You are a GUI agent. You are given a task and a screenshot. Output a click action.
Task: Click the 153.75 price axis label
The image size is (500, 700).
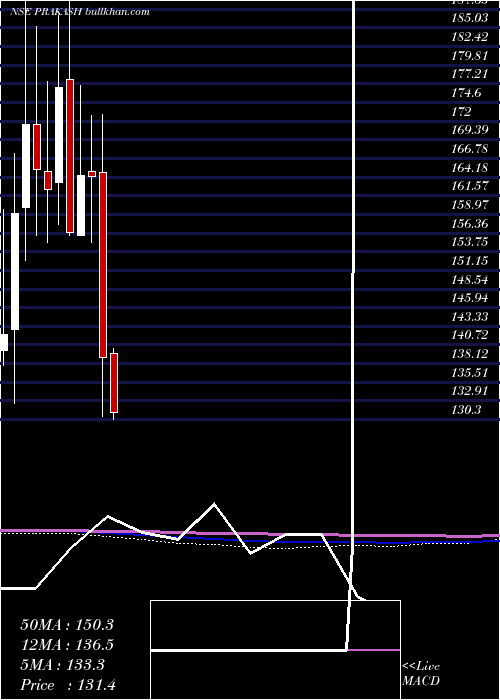point(470,242)
